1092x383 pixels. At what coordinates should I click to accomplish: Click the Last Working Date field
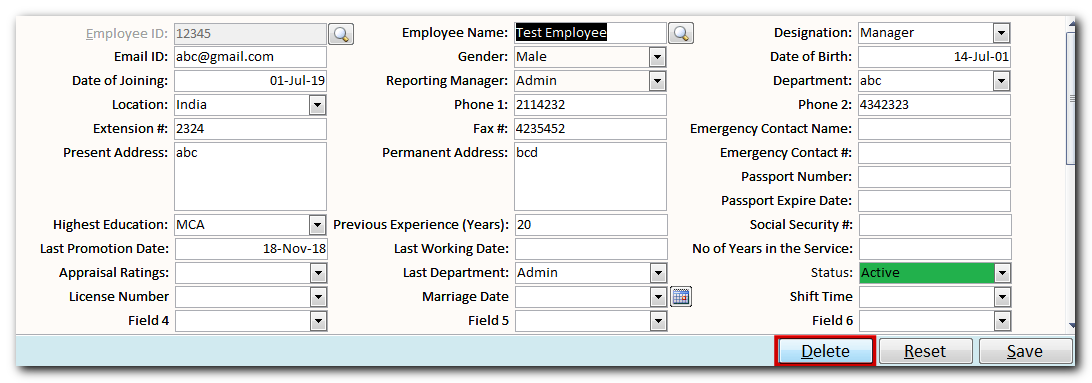coord(591,249)
